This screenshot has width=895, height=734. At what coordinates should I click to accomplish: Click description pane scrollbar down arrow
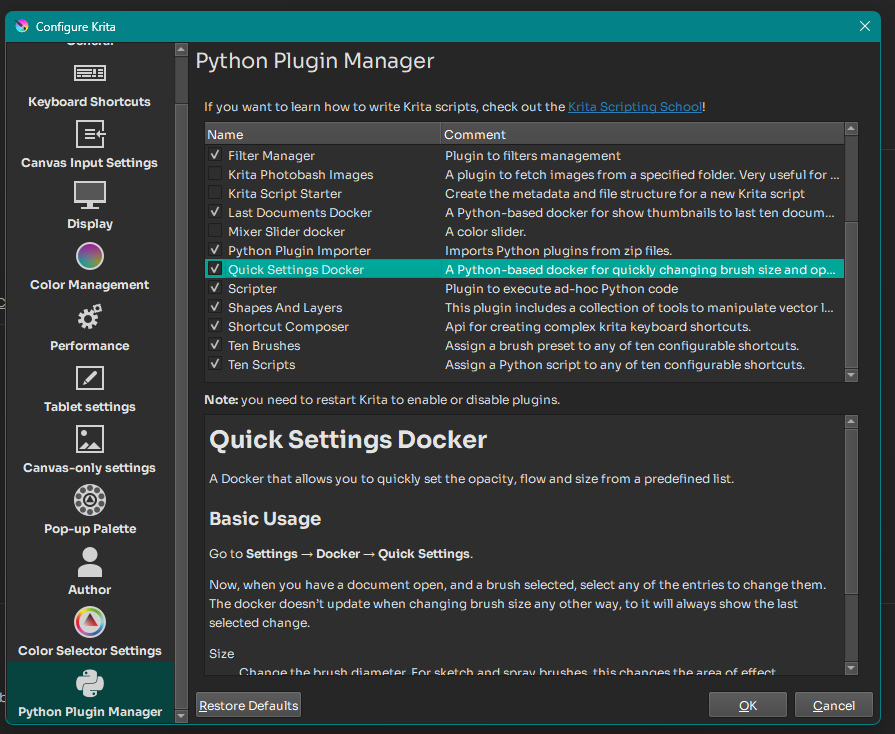click(x=851, y=668)
